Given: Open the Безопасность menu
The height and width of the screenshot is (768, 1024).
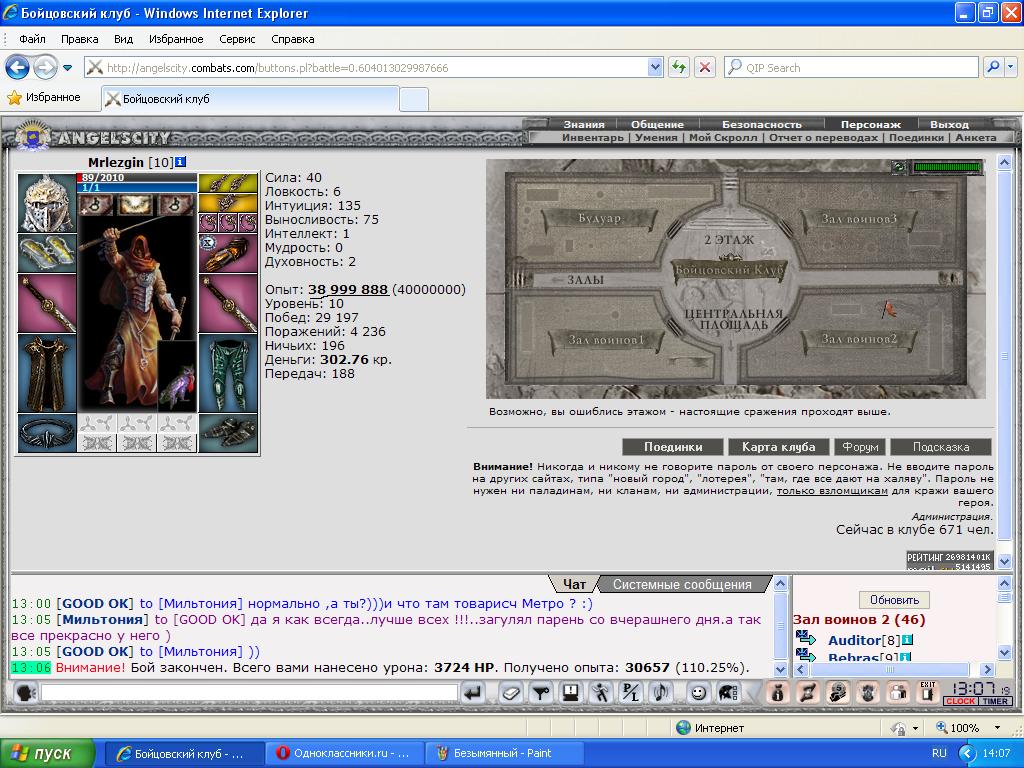Looking at the screenshot, I should (x=761, y=124).
